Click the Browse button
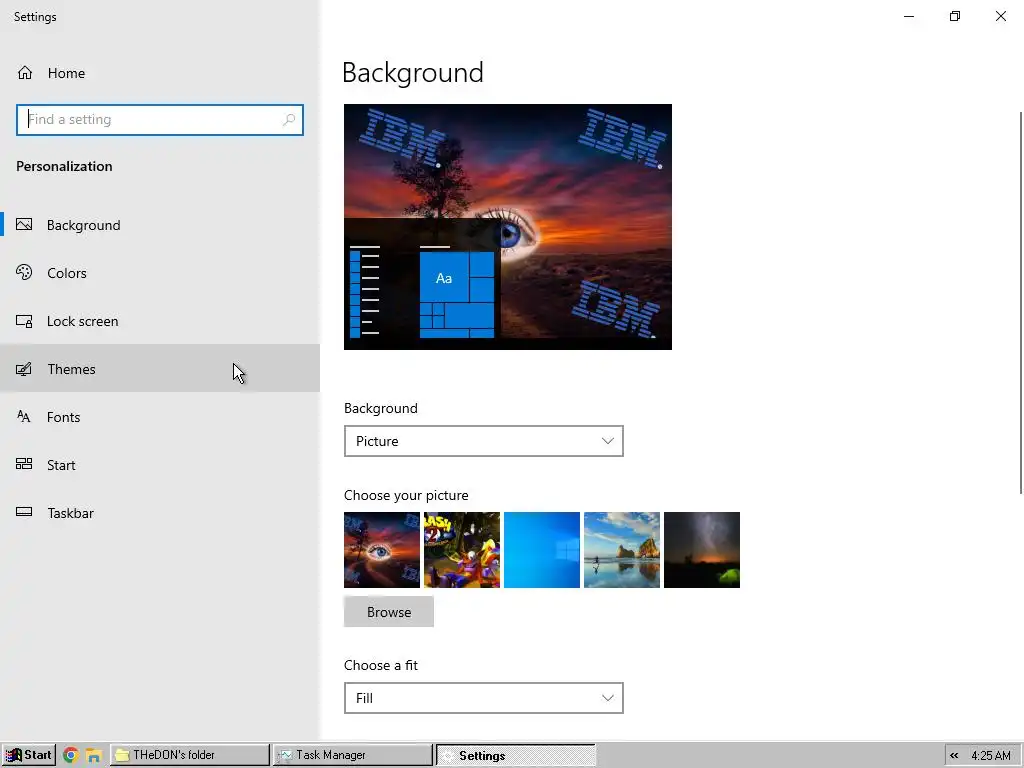Viewport: 1024px width, 768px height. coord(389,612)
